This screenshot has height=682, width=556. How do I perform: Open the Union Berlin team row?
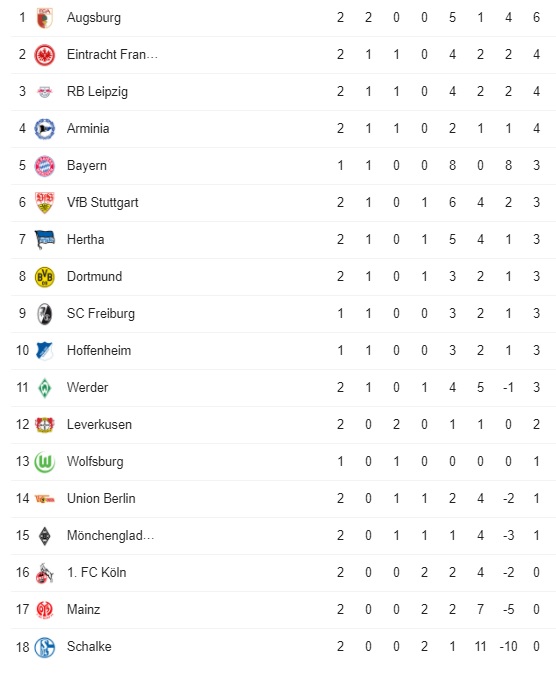tap(283, 499)
